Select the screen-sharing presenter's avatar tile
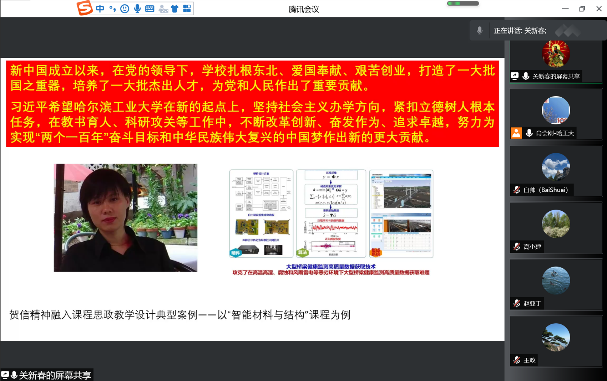 pos(556,62)
